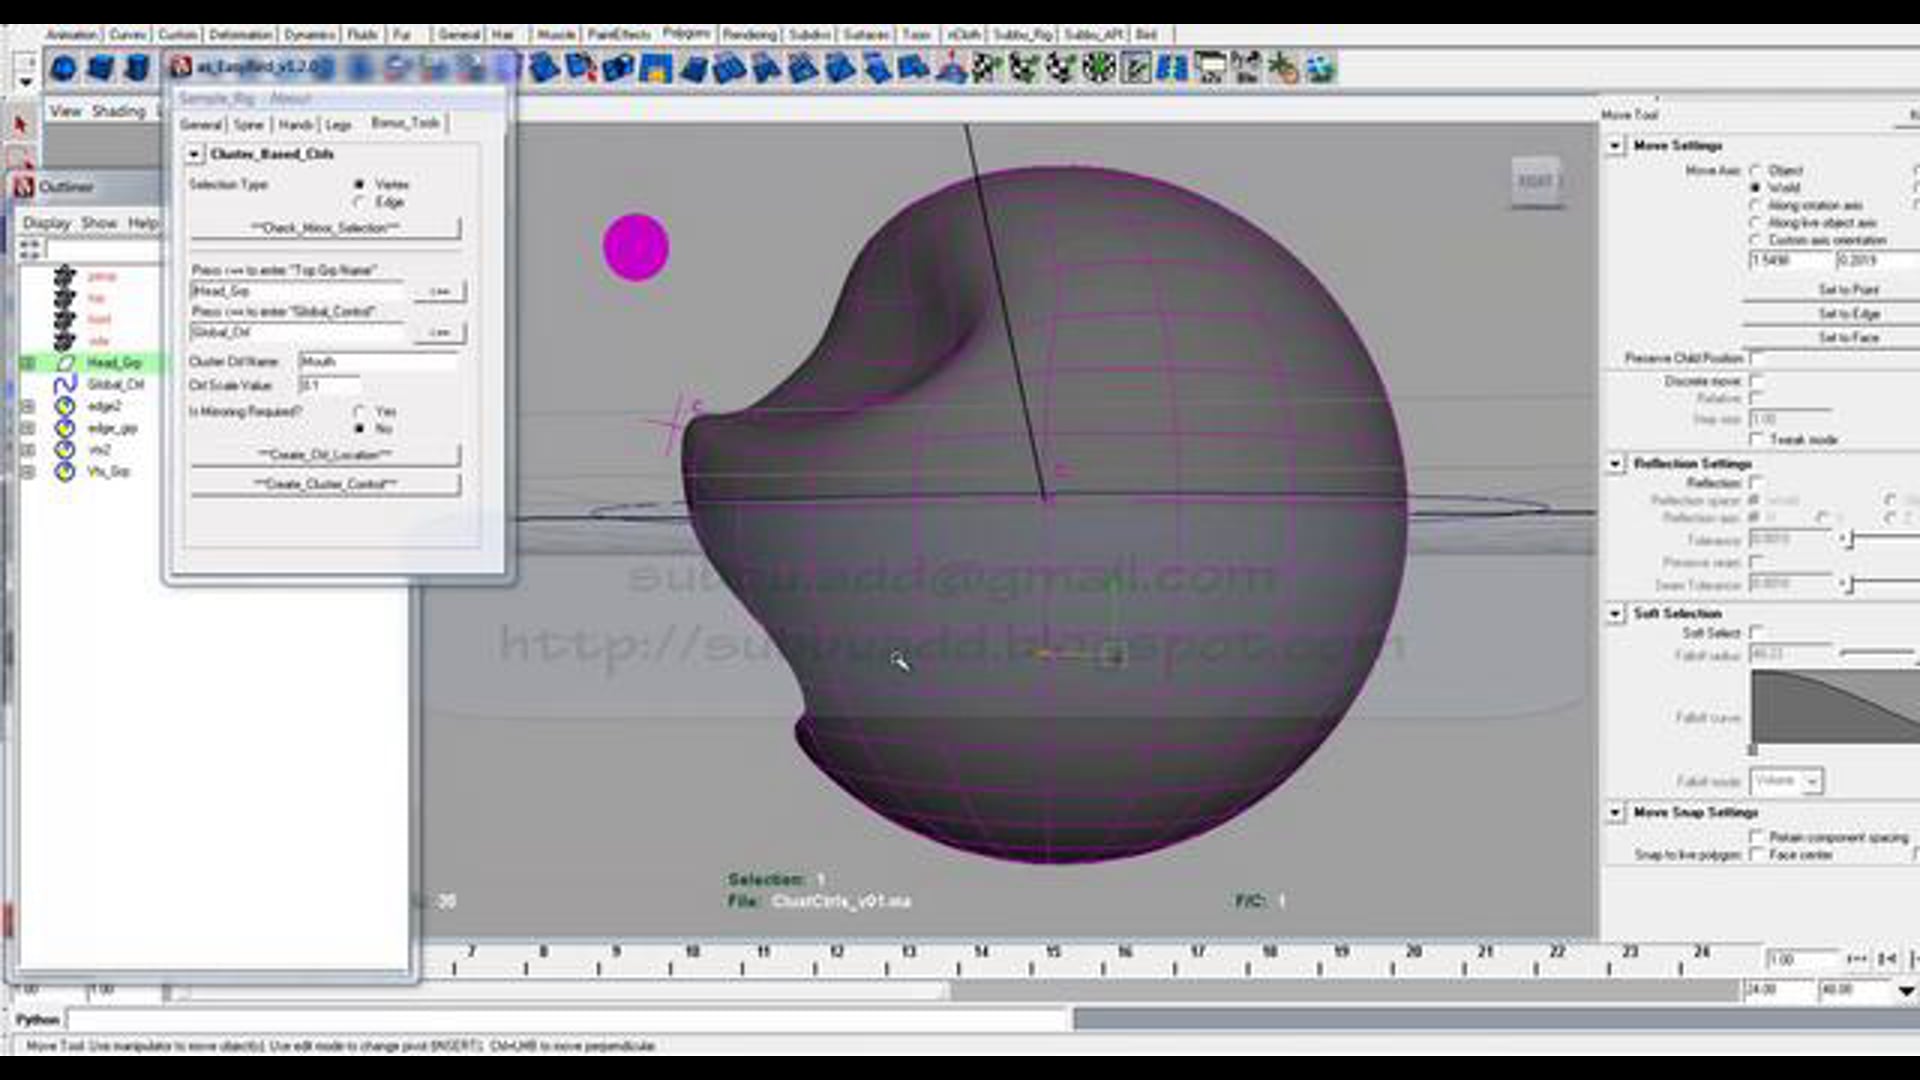Viewport: 1920px width, 1080px height.
Task: Open the Display menu in the Outliner
Action: coord(47,223)
